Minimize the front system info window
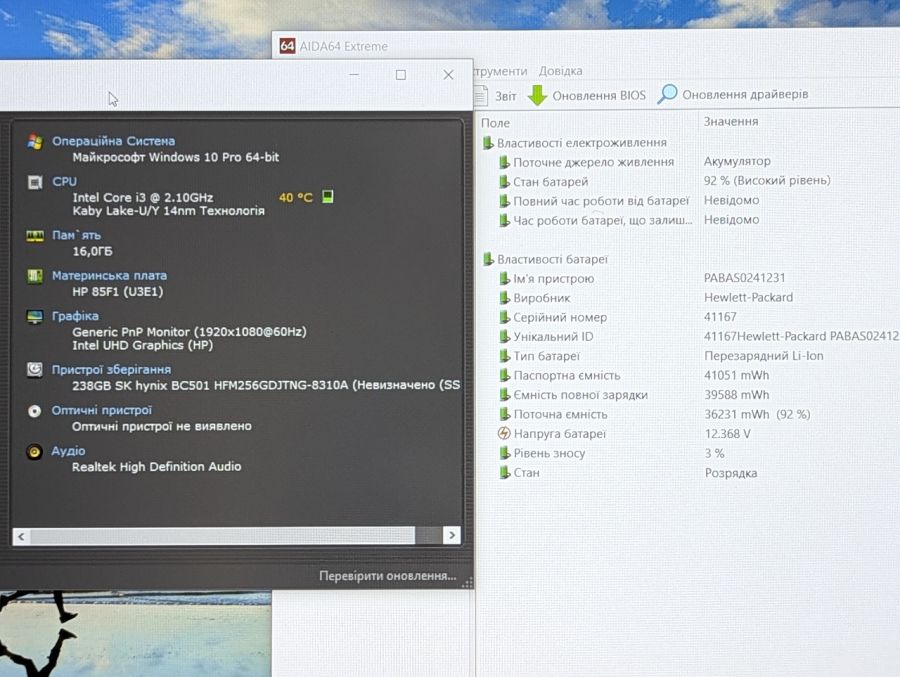Viewport: 900px width, 677px height. pos(354,75)
